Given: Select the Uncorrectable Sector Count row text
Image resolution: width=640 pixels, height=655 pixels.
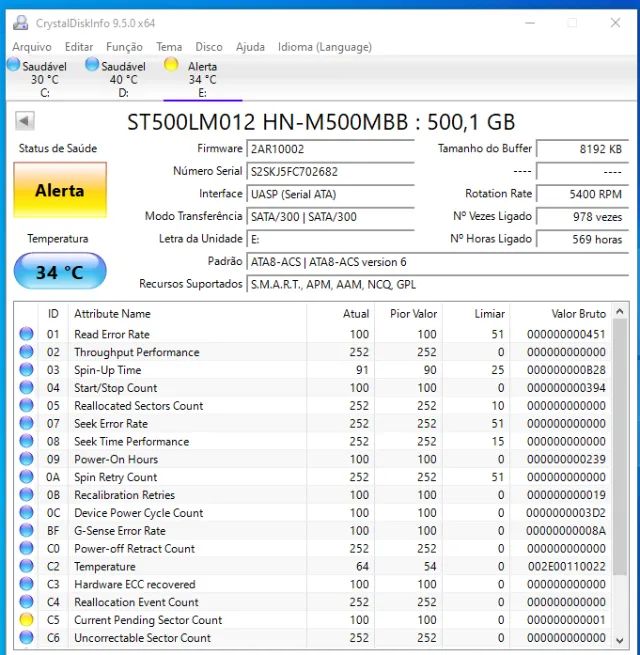Looking at the screenshot, I should pyautogui.click(x=142, y=638).
